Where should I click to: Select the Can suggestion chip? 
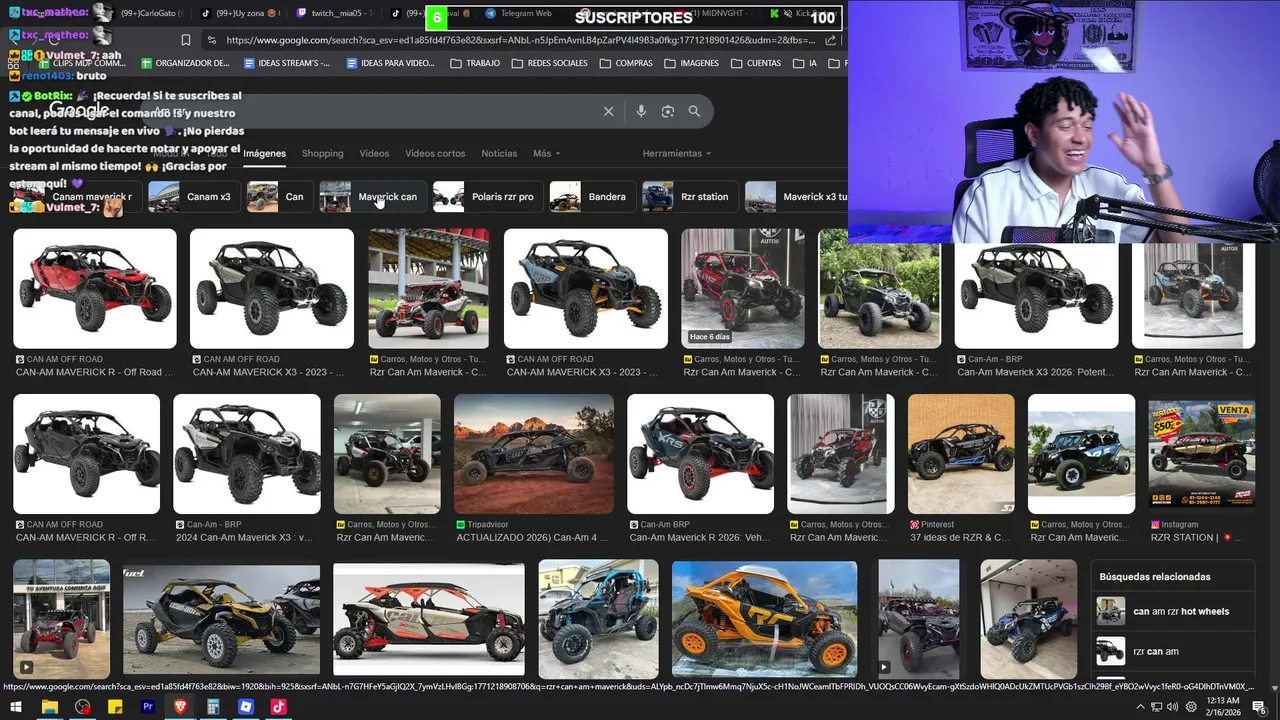click(x=278, y=197)
